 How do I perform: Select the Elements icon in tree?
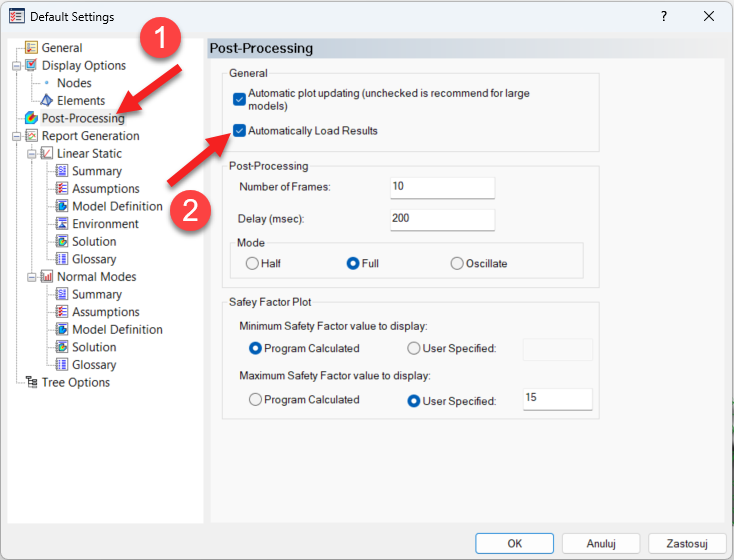click(46, 101)
